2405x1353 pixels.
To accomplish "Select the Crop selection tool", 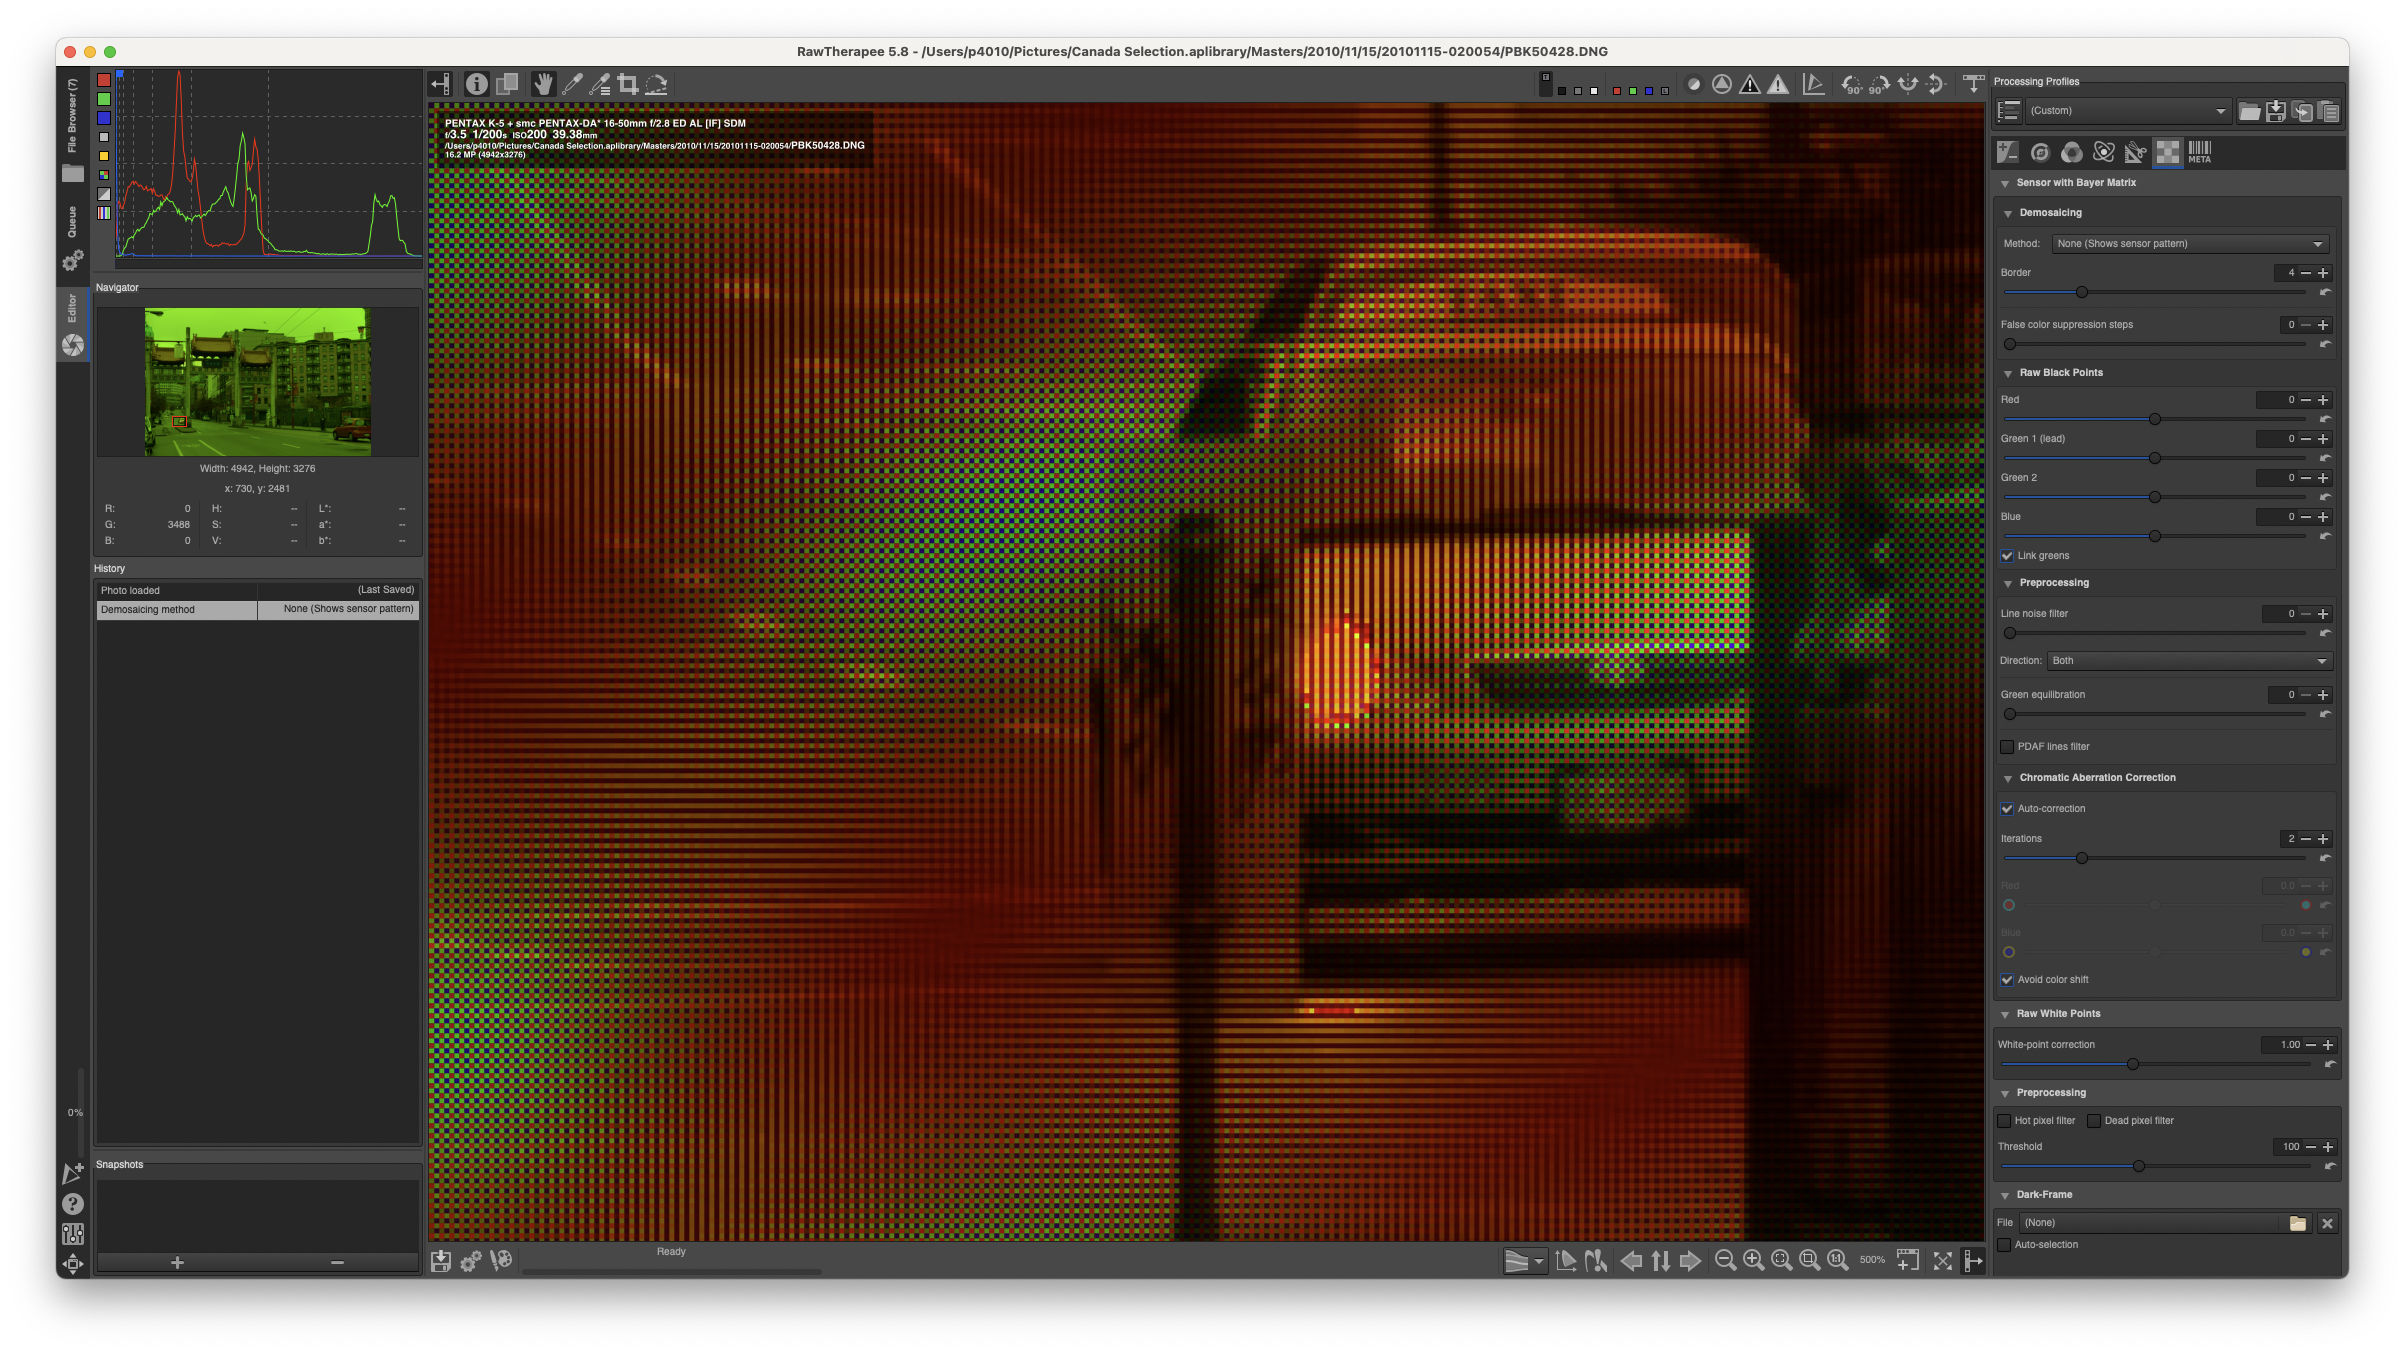I will (628, 84).
